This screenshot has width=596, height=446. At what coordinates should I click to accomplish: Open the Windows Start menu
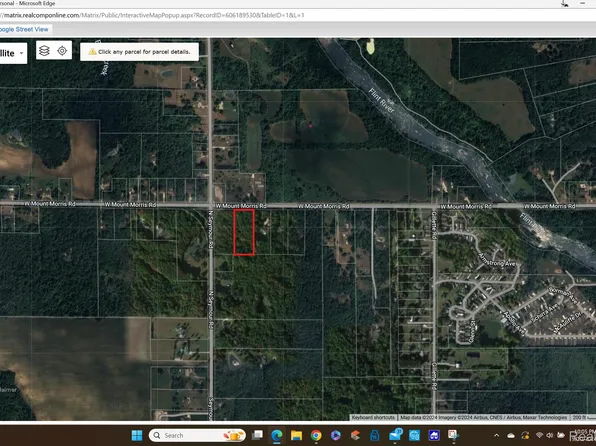[137, 435]
